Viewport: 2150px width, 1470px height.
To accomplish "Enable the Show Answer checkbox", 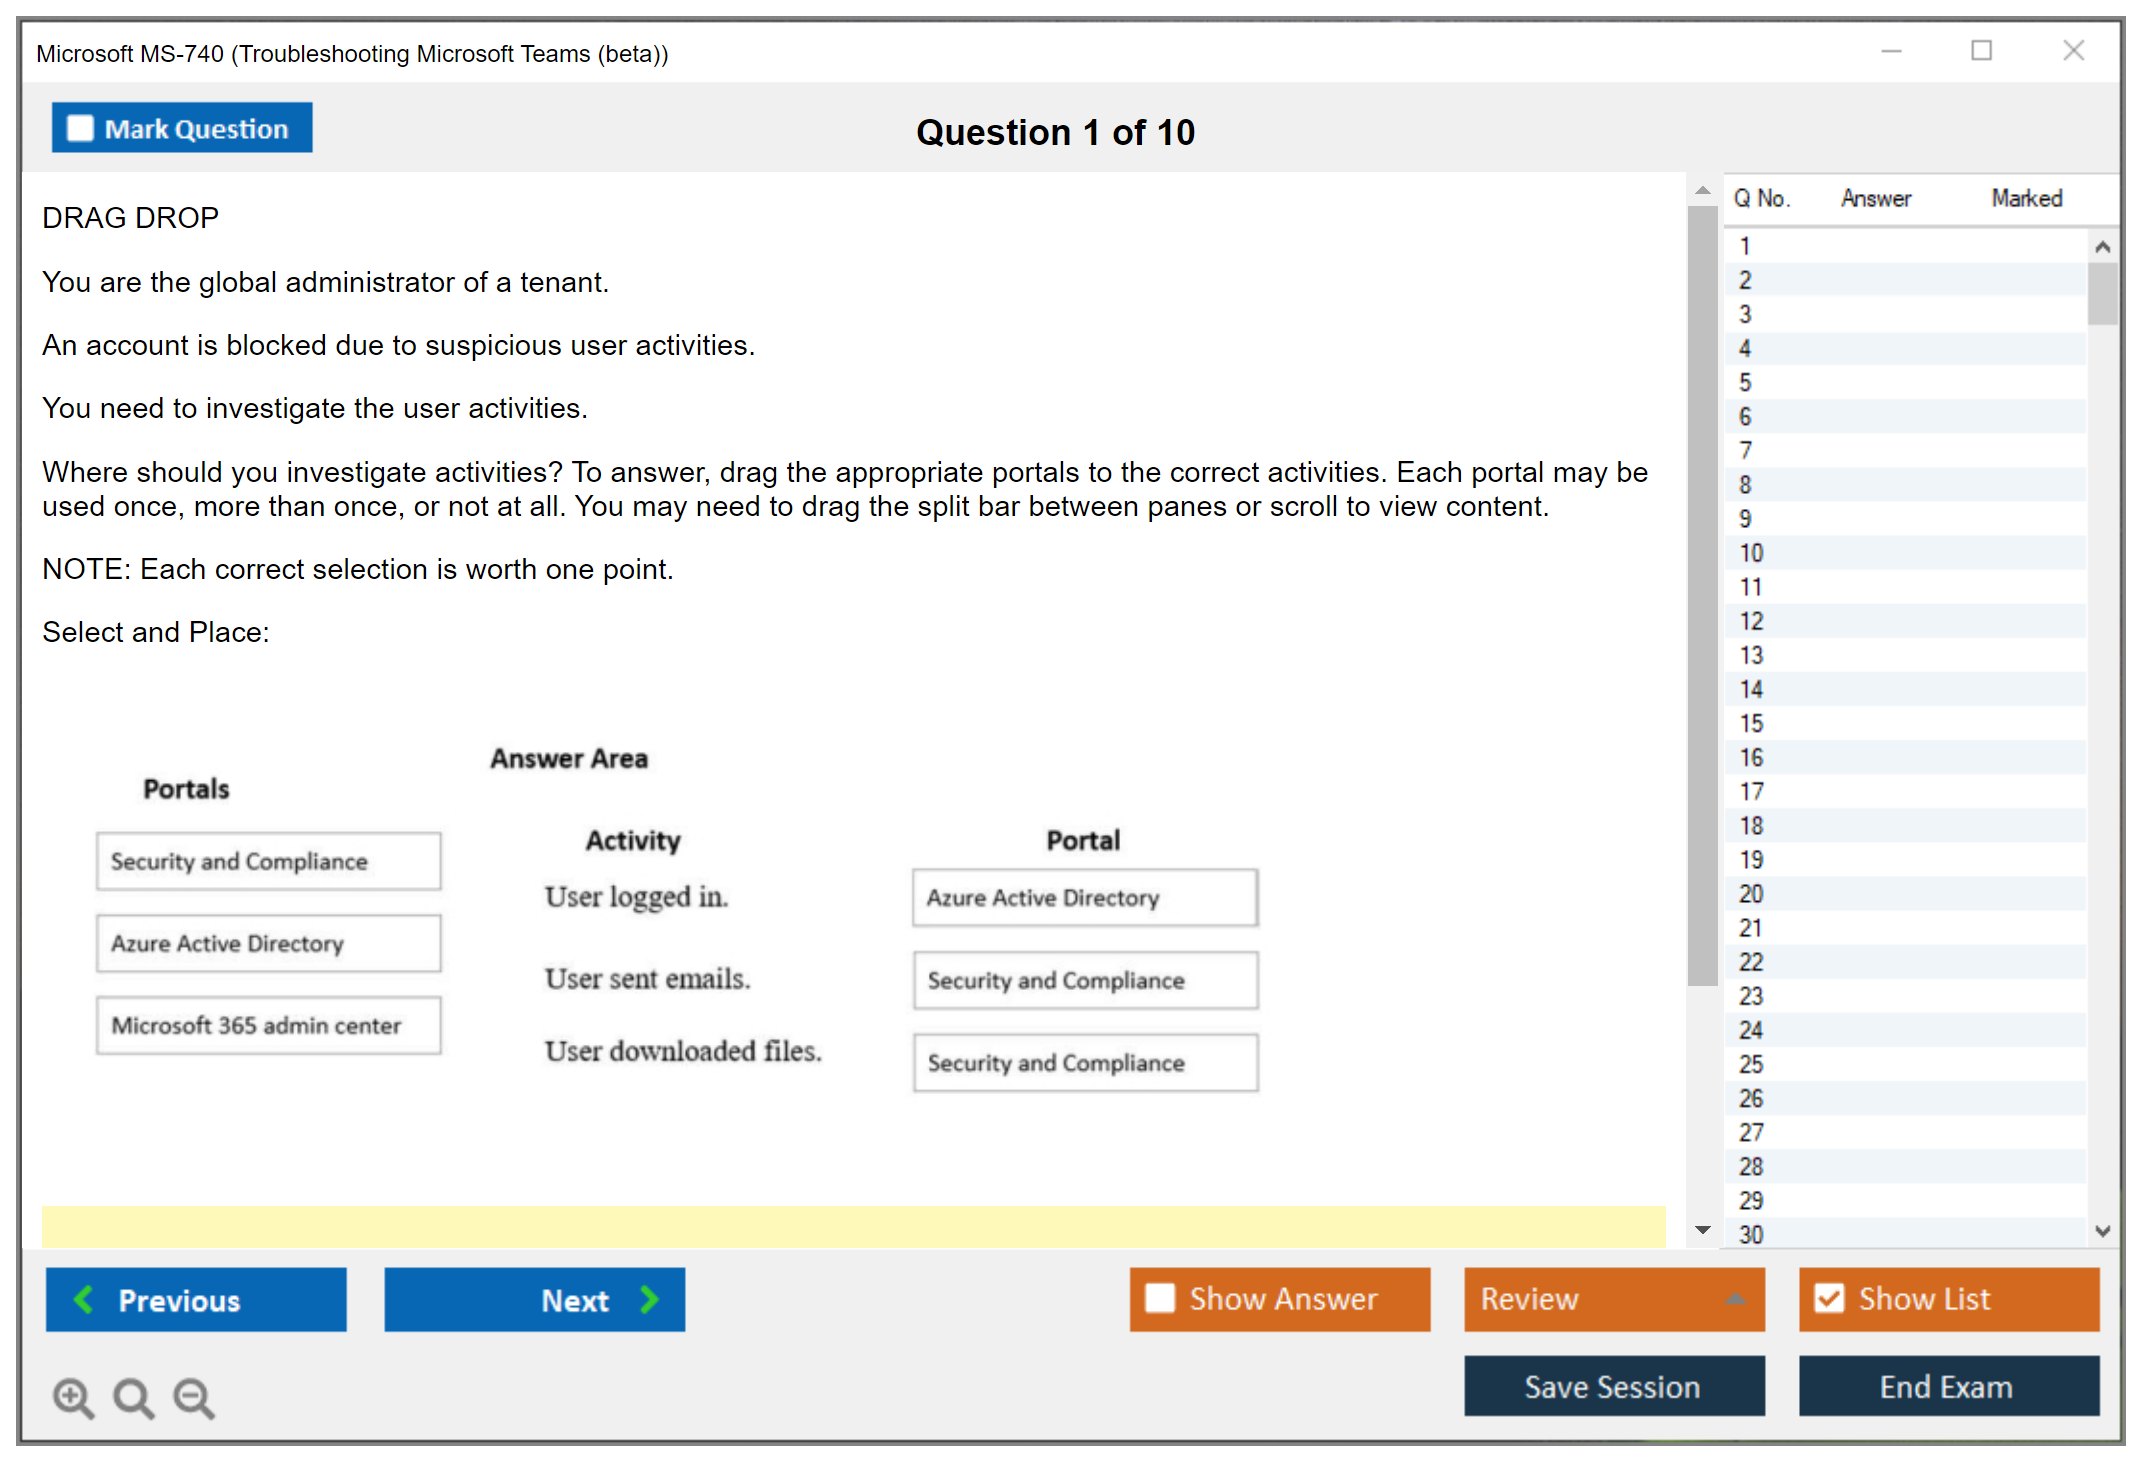I will point(1160,1298).
